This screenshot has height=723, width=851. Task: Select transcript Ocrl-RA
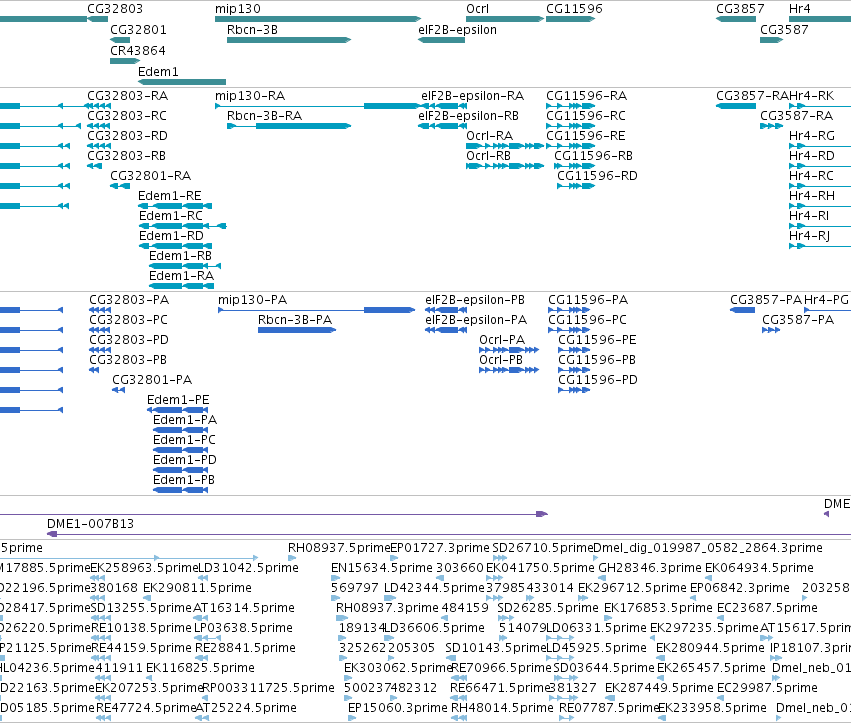coord(505,146)
